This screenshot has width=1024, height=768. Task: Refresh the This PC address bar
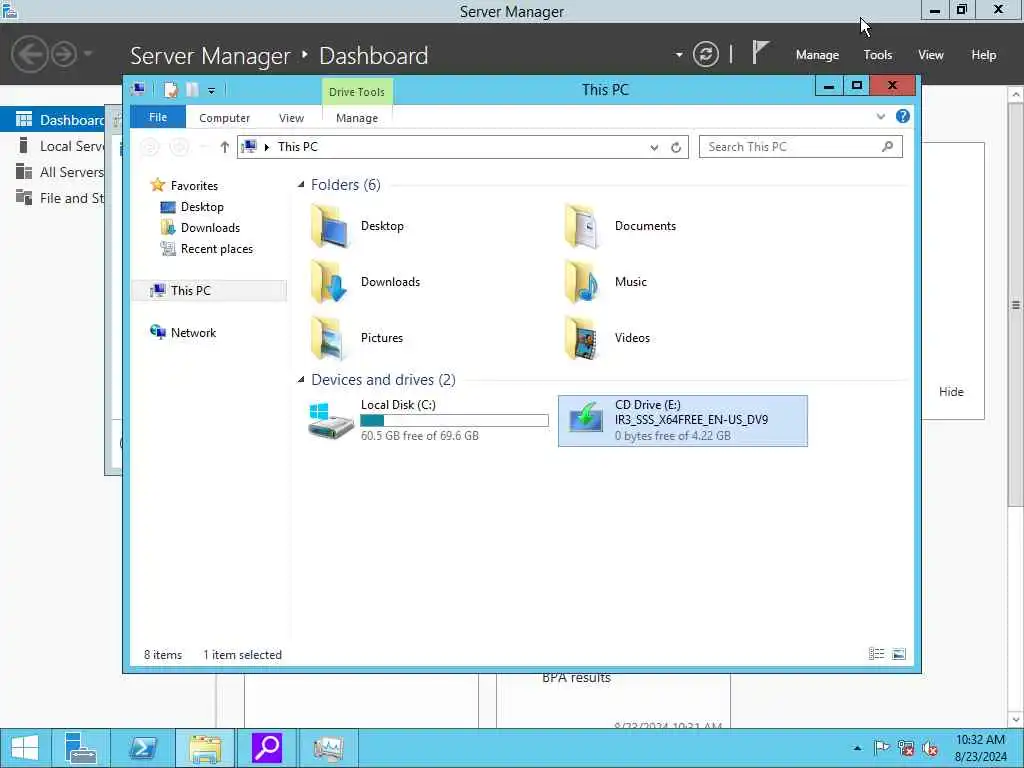coord(676,148)
